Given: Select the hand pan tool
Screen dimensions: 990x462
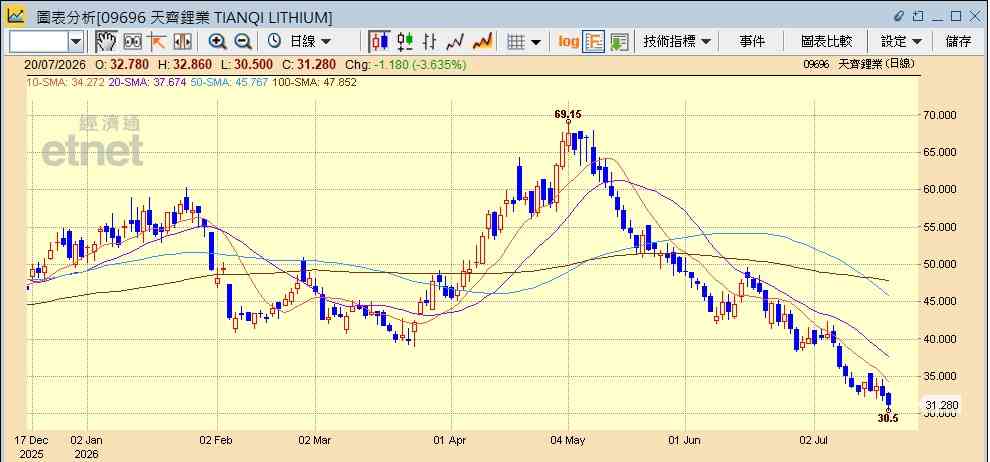Looking at the screenshot, I should [106, 42].
